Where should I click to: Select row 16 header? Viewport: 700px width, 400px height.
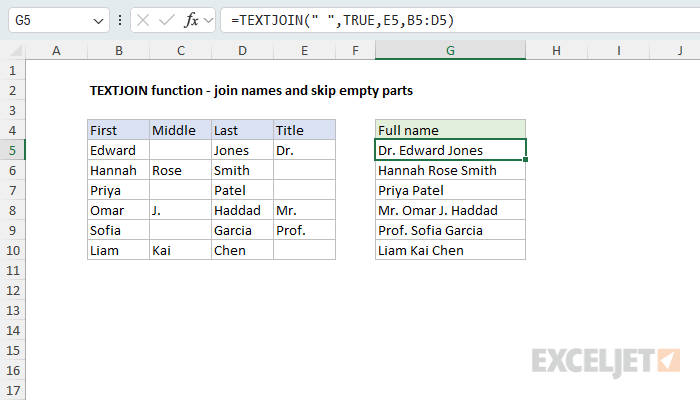click(x=12, y=371)
